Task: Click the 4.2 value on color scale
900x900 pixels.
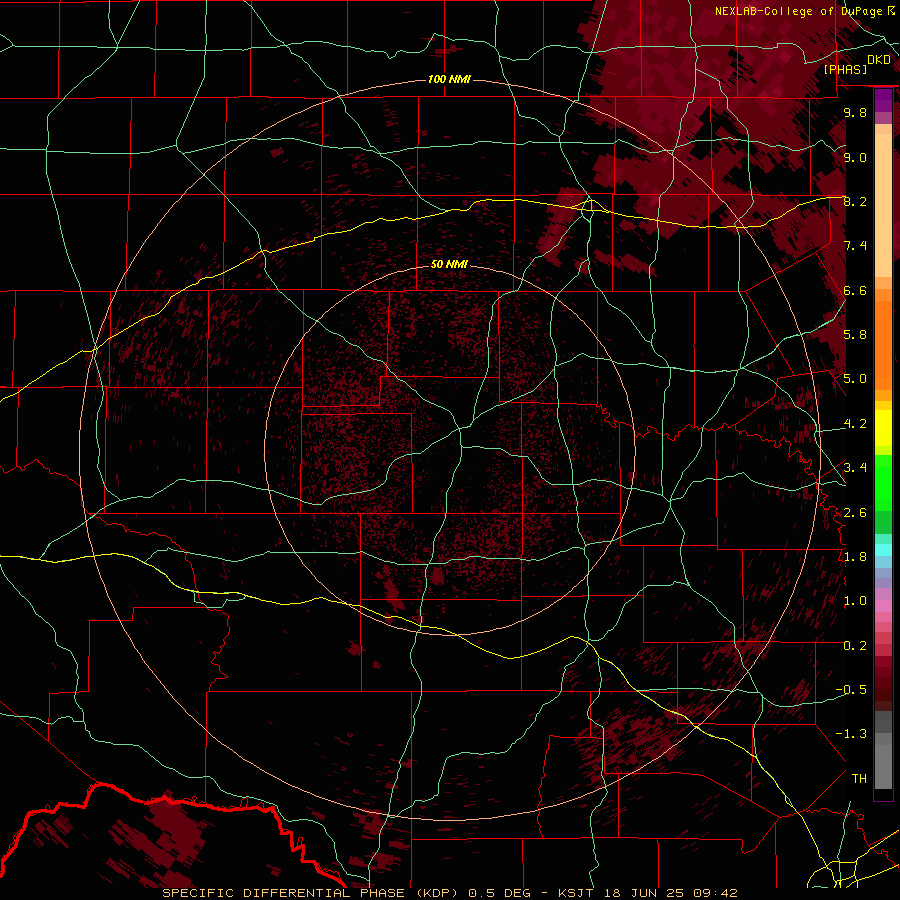Action: [x=855, y=424]
